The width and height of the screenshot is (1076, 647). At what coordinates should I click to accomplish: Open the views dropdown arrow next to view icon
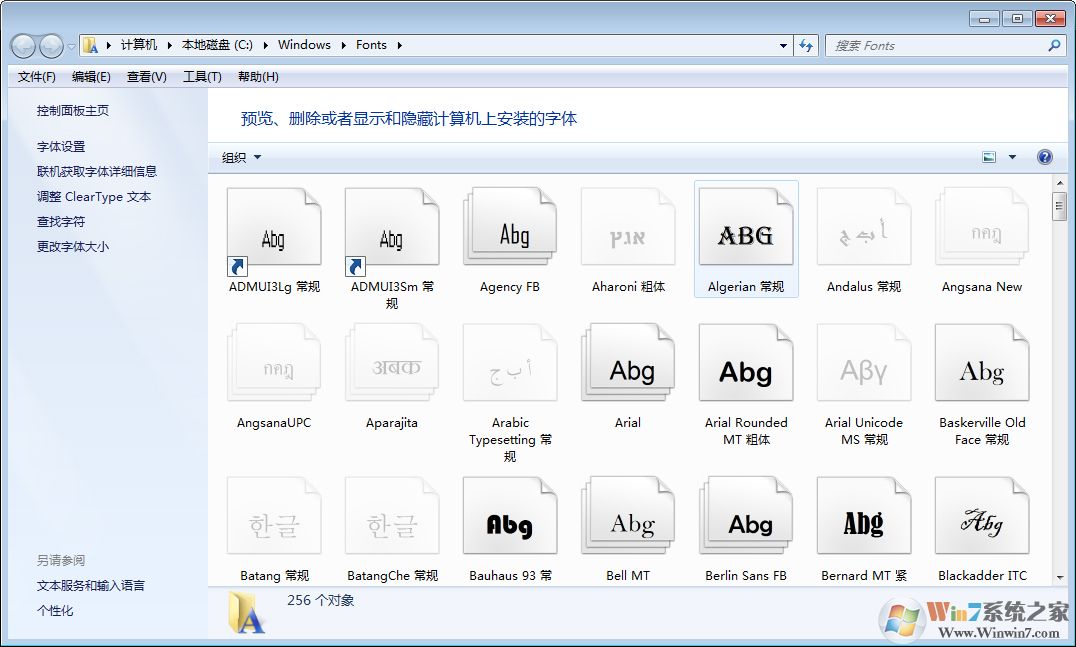point(1010,157)
